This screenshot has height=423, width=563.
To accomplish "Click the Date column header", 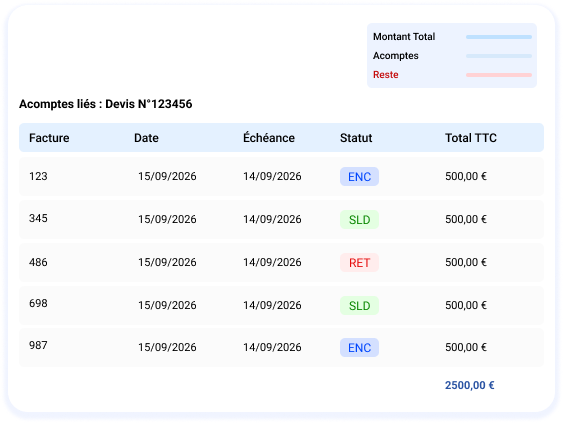I will pyautogui.click(x=146, y=138).
